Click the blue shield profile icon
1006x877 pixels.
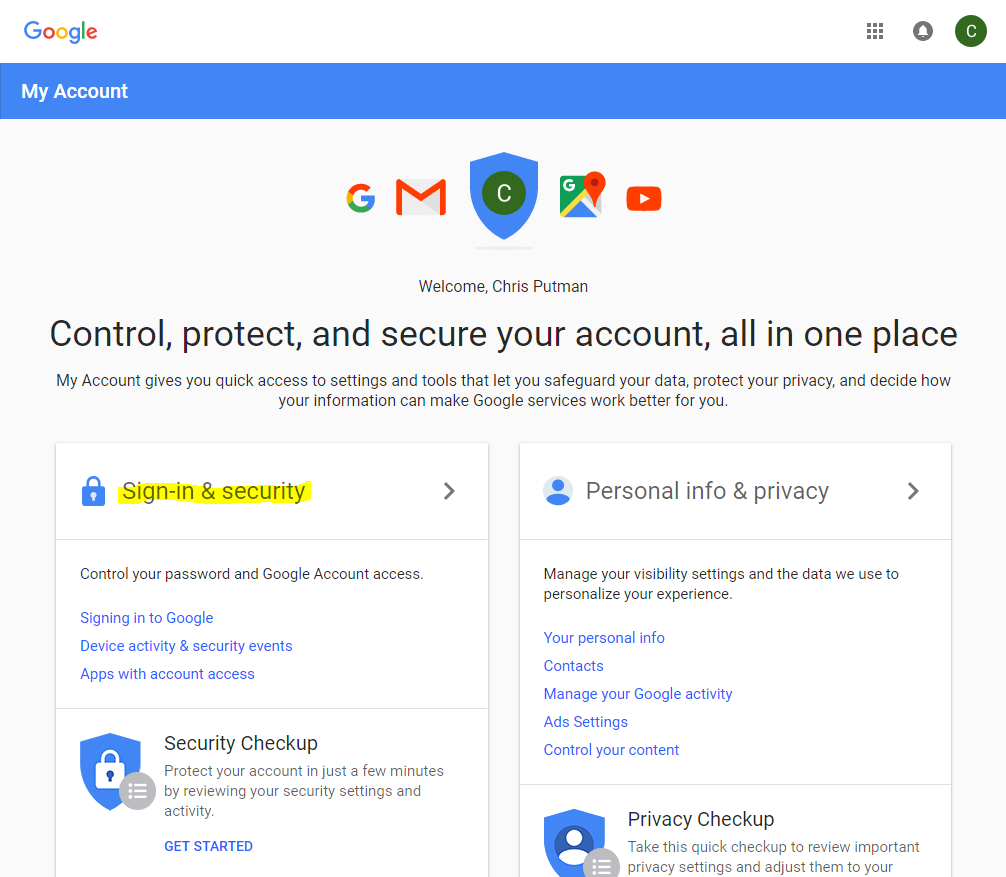tap(504, 195)
